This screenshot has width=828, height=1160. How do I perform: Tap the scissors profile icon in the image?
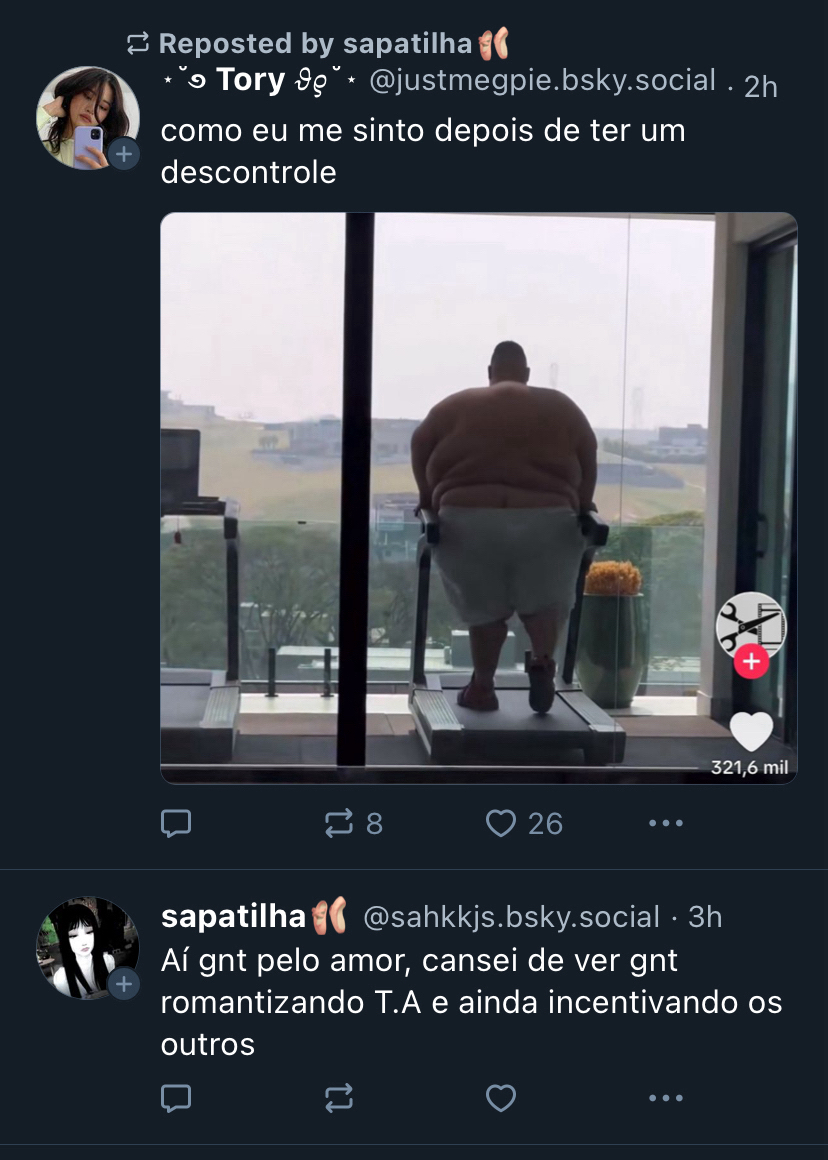click(x=751, y=625)
